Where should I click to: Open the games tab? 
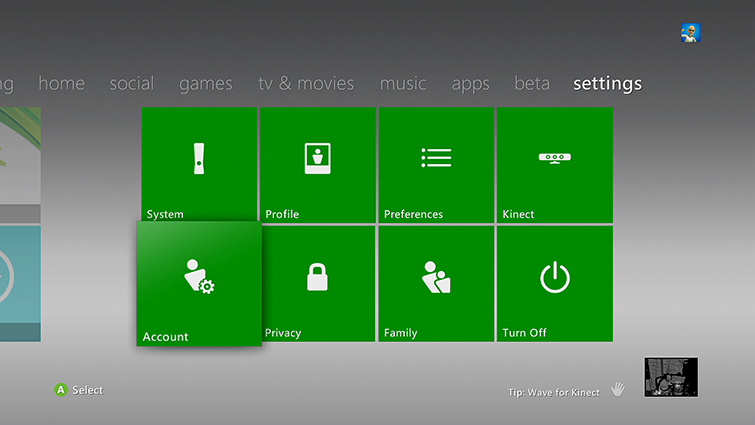(205, 84)
